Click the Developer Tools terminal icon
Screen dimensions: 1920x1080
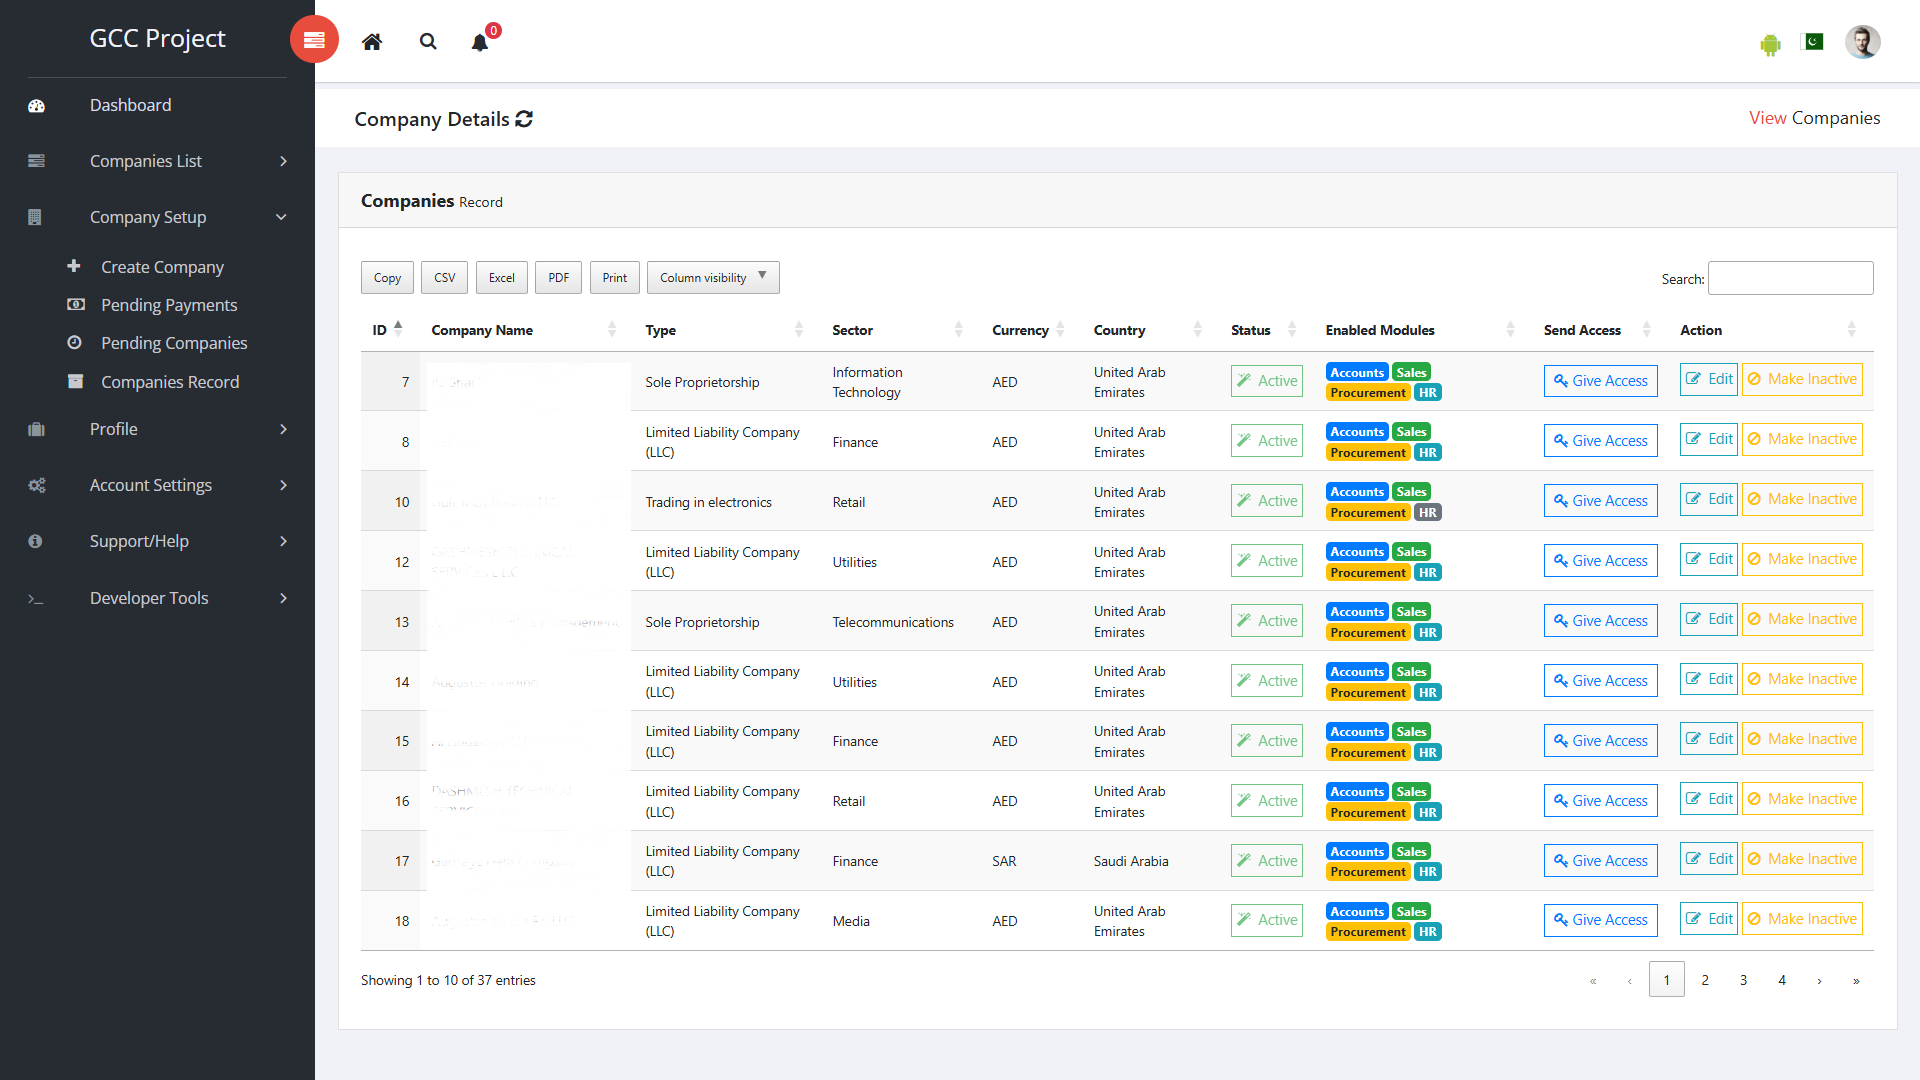coord(36,598)
